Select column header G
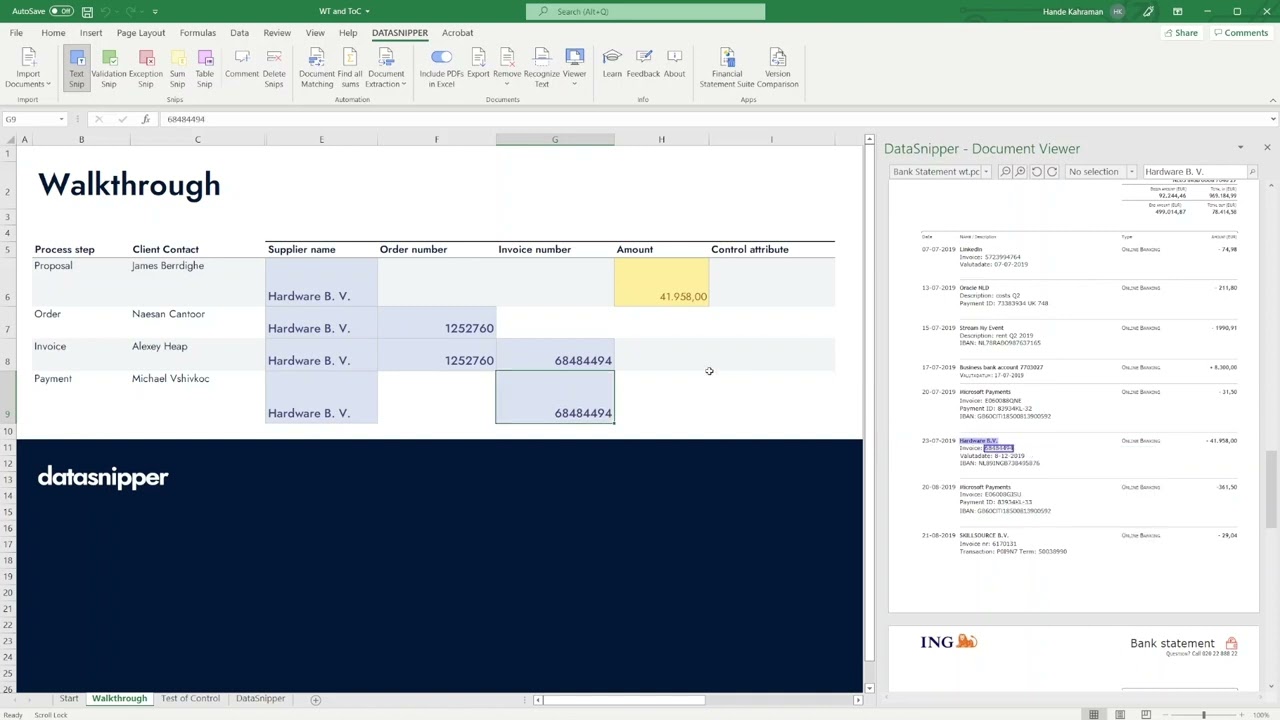This screenshot has width=1280, height=720. (555, 140)
